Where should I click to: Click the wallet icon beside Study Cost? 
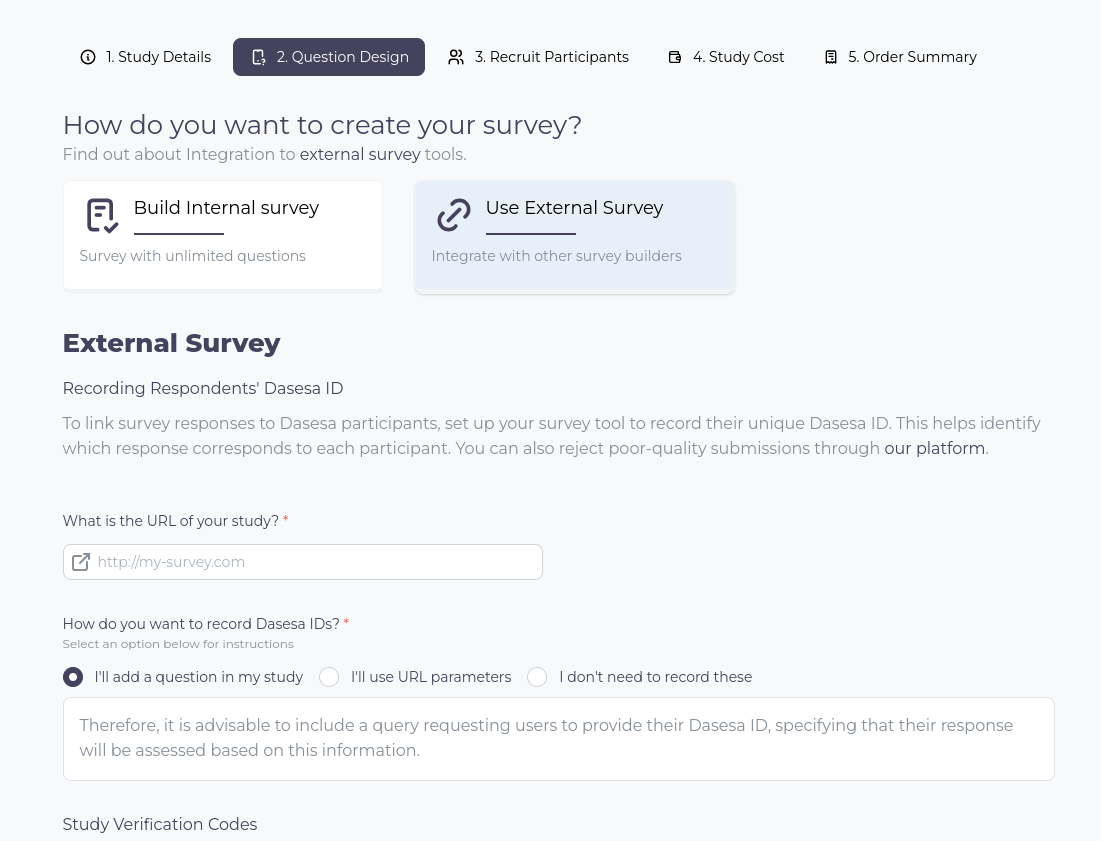(675, 57)
